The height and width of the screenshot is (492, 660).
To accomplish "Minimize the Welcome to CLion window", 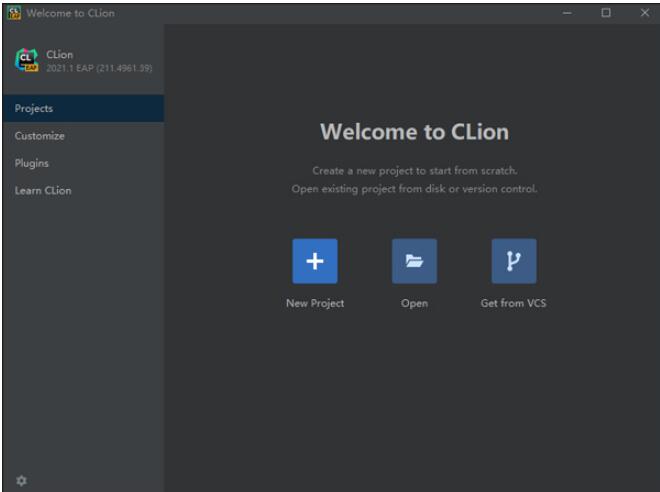I will (567, 13).
